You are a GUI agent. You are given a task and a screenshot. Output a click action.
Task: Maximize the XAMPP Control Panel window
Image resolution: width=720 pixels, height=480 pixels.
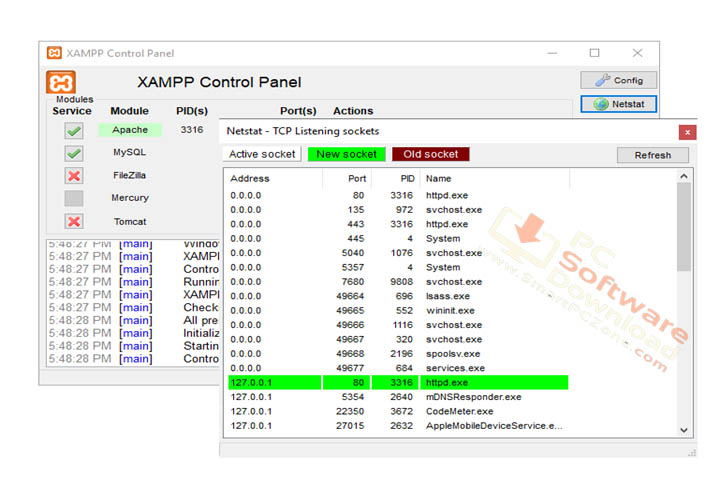[x=595, y=53]
